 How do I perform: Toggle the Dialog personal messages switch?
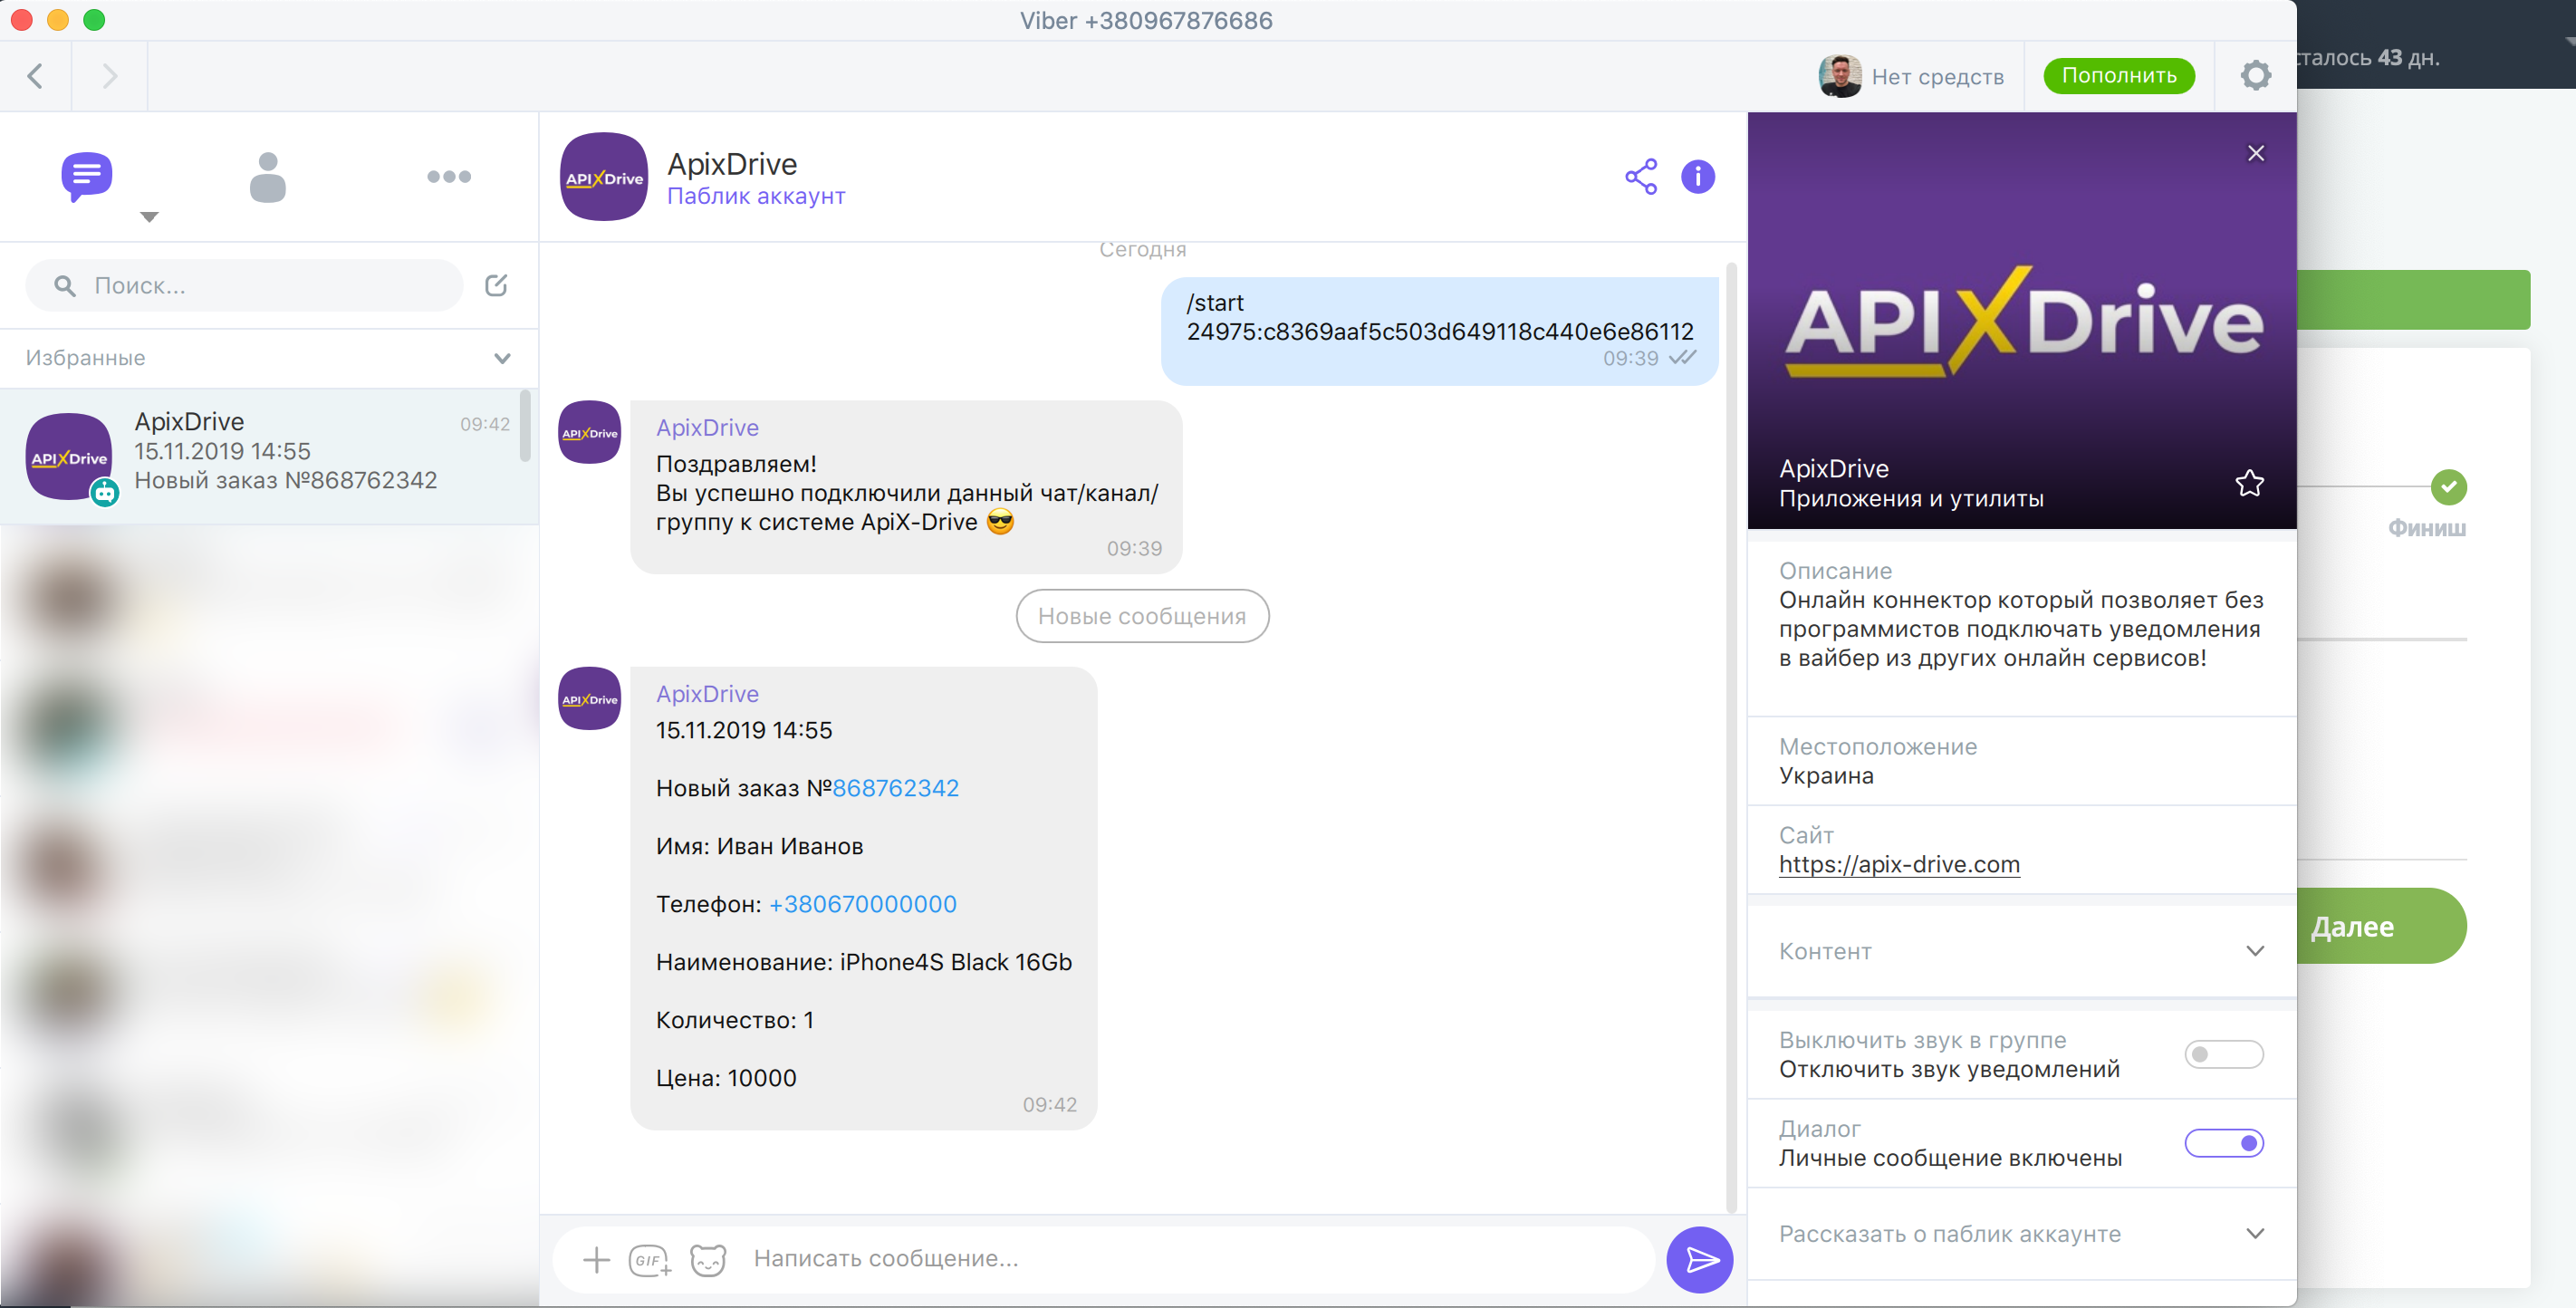coord(2224,1143)
